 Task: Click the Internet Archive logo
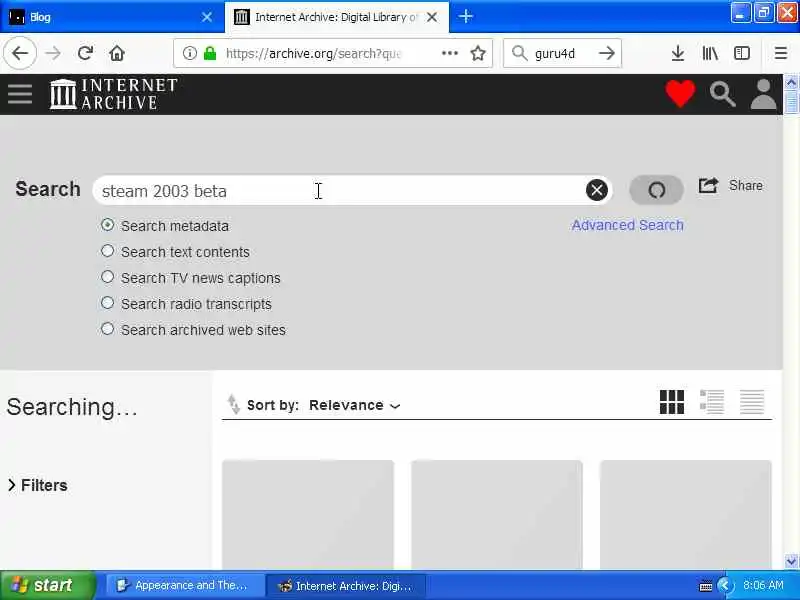coord(113,94)
